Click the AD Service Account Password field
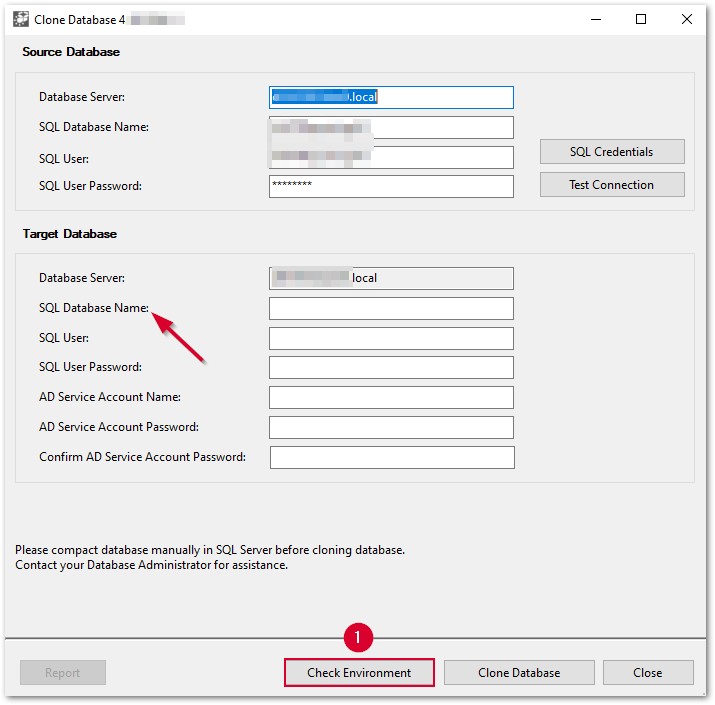Screen dimensions: 715x705 pyautogui.click(x=391, y=427)
